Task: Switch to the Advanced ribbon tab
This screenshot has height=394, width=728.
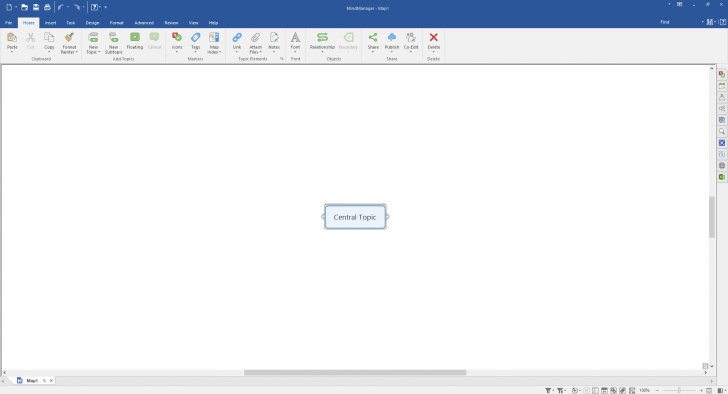Action: 144,23
